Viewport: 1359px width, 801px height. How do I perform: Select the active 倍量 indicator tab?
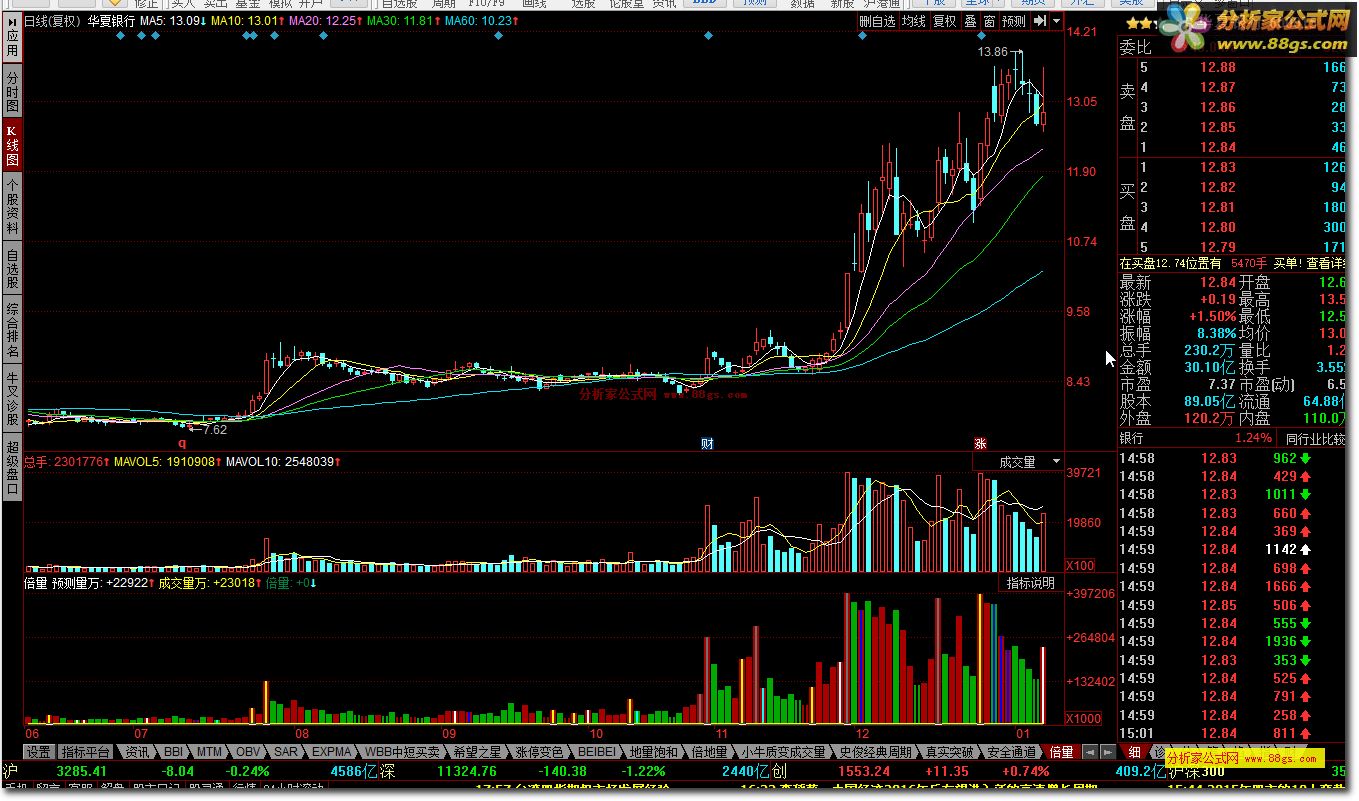coord(1060,752)
